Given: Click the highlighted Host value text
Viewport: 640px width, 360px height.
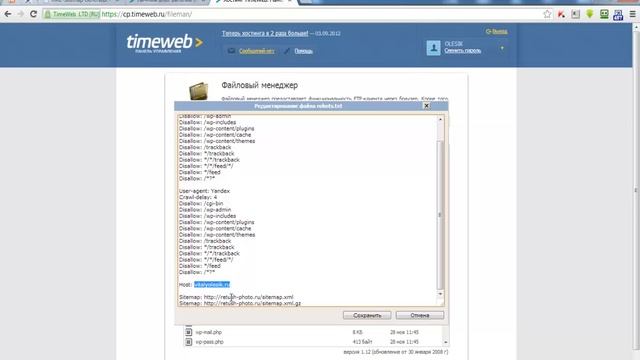Looking at the screenshot, I should tap(212, 284).
